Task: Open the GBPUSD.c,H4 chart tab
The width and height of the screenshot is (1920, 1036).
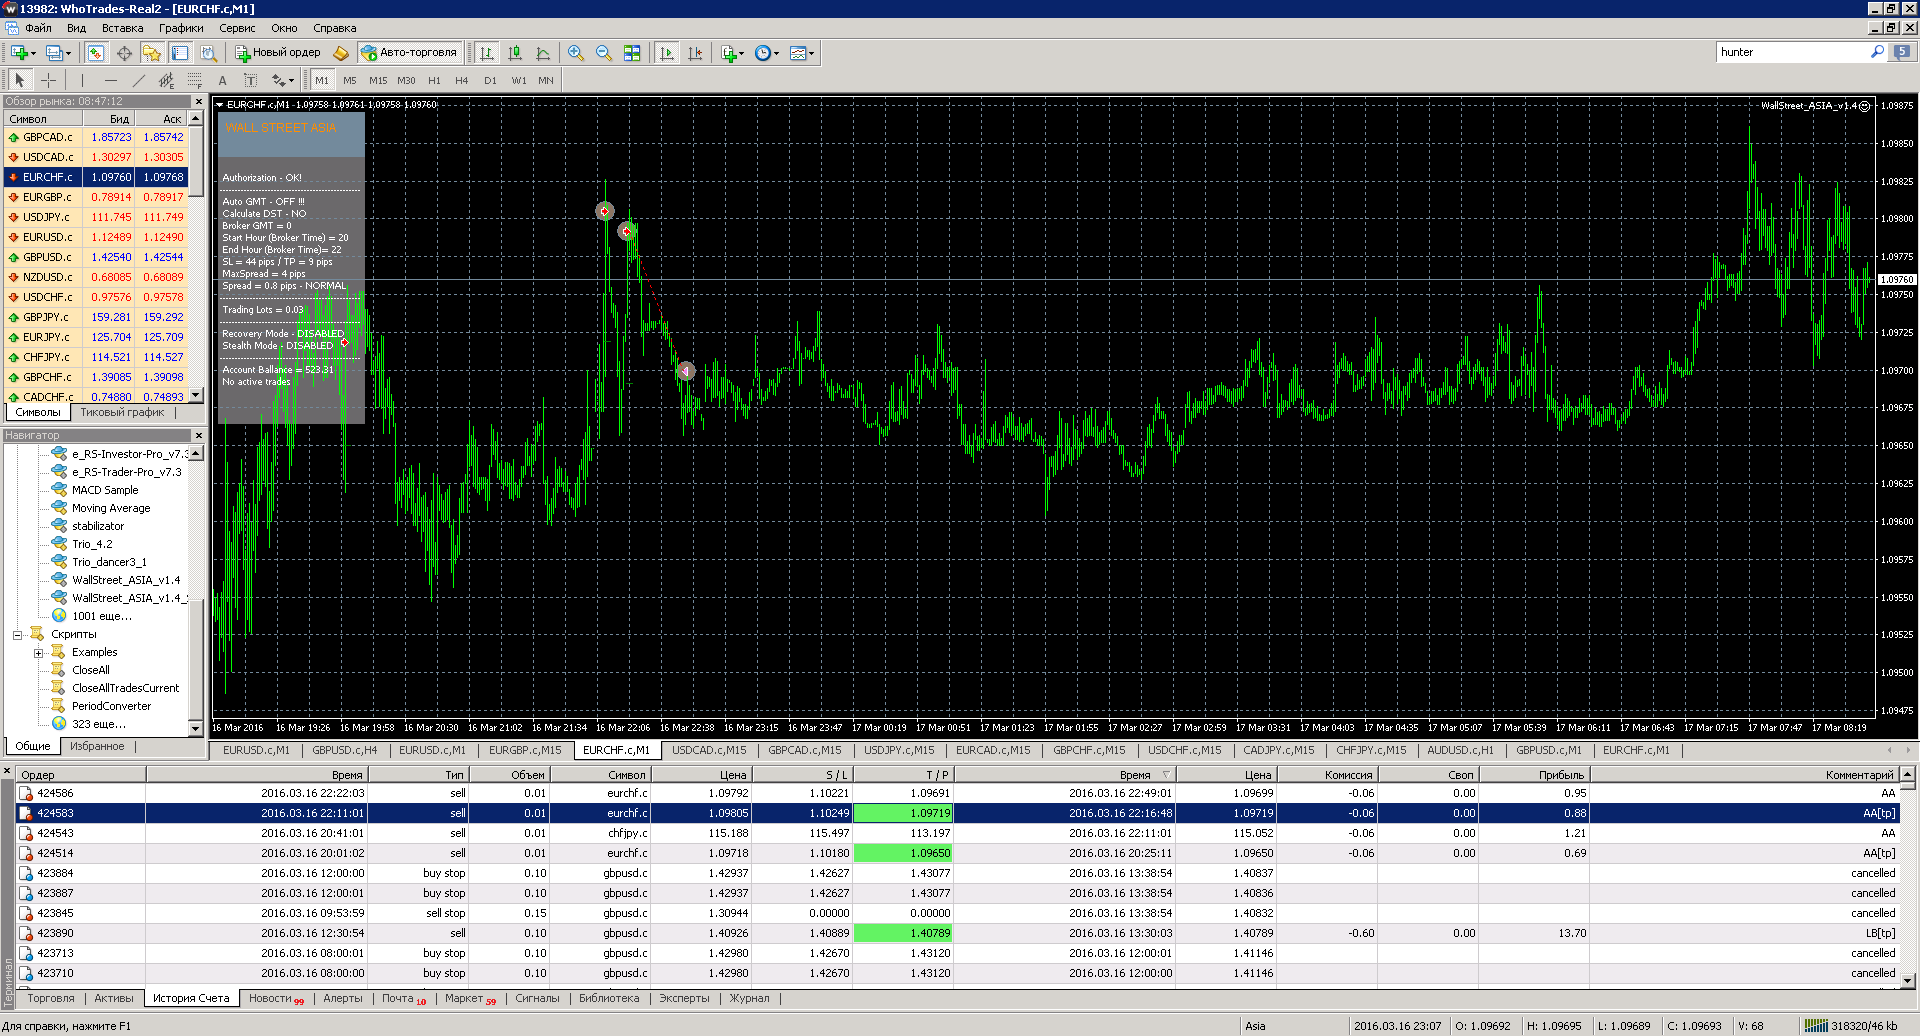Action: click(x=344, y=750)
